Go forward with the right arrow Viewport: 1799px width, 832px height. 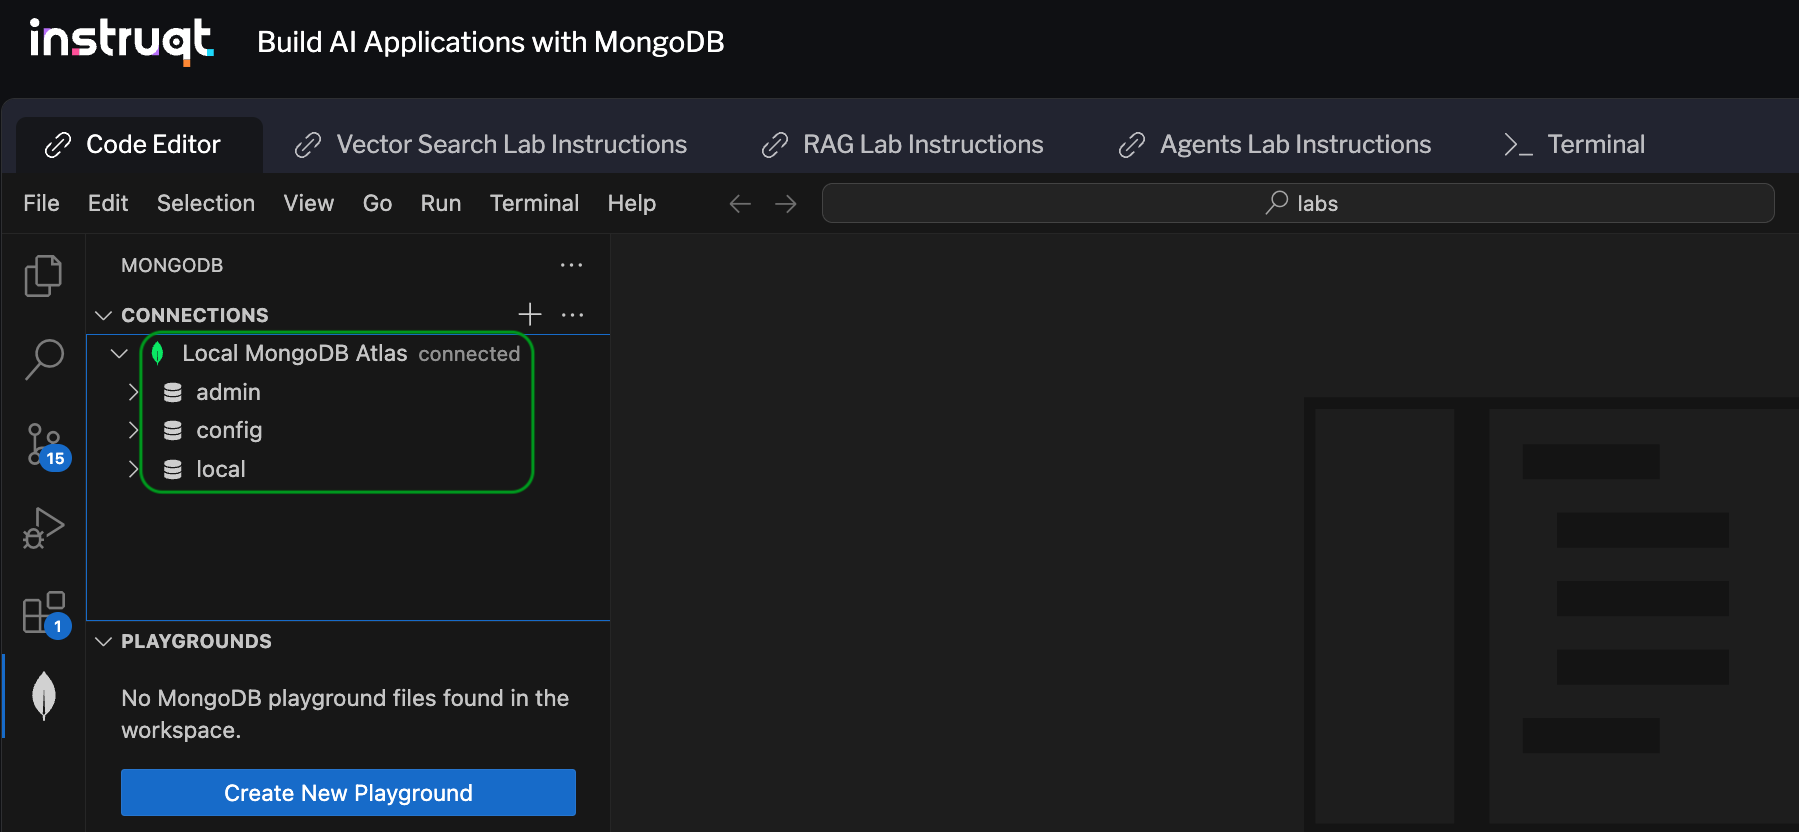coord(786,204)
